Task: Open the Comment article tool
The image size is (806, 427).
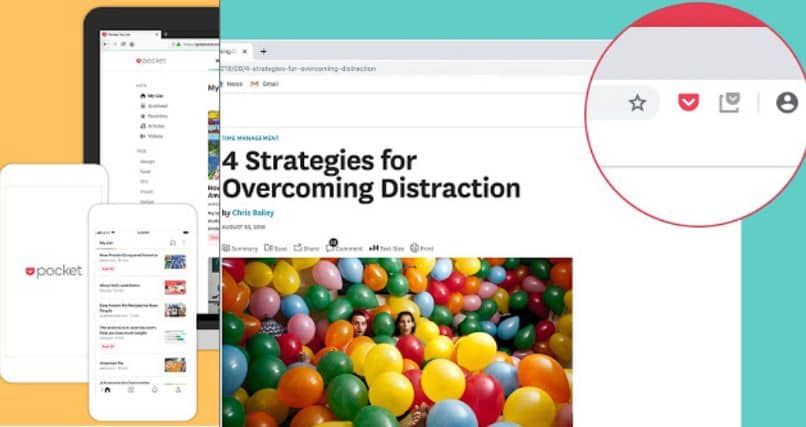Action: click(x=344, y=248)
